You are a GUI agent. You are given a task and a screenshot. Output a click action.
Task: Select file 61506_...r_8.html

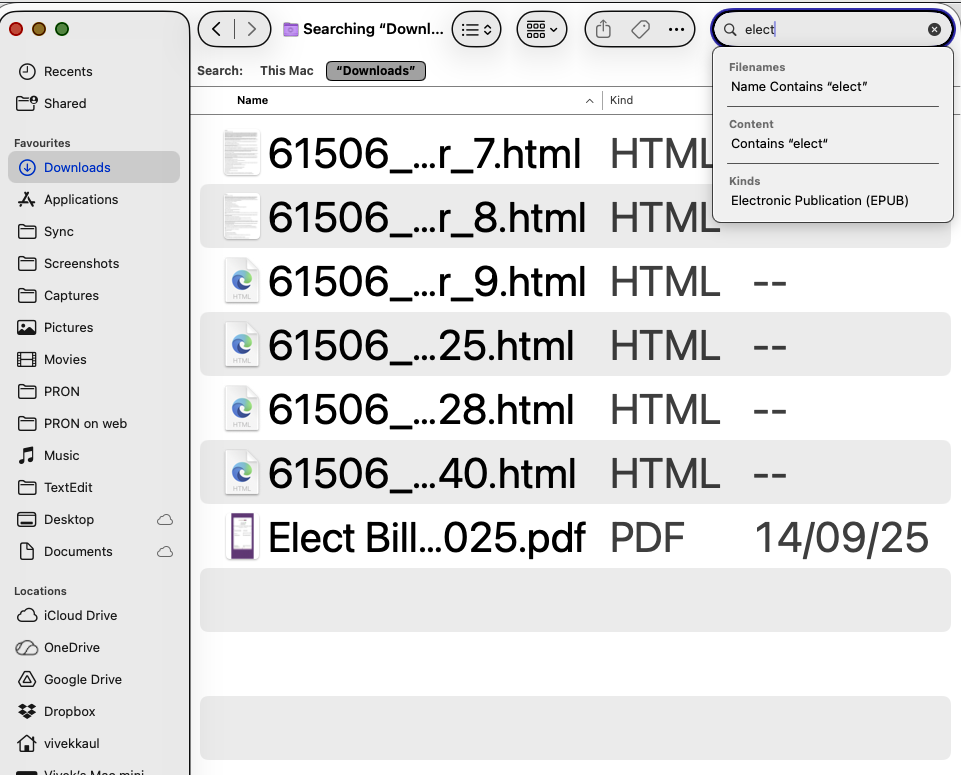click(x=427, y=217)
